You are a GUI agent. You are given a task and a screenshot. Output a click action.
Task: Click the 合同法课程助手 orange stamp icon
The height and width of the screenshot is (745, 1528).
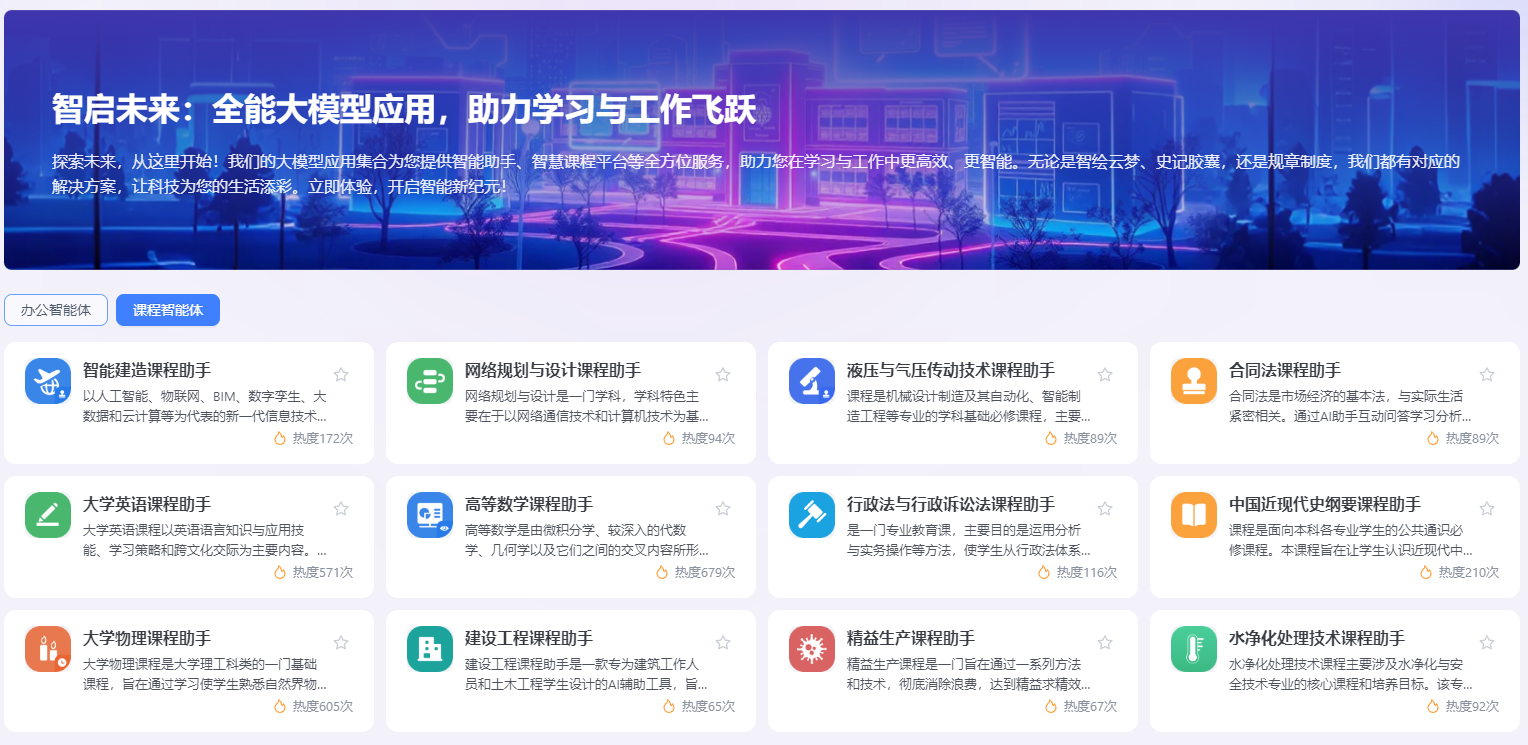click(x=1194, y=381)
